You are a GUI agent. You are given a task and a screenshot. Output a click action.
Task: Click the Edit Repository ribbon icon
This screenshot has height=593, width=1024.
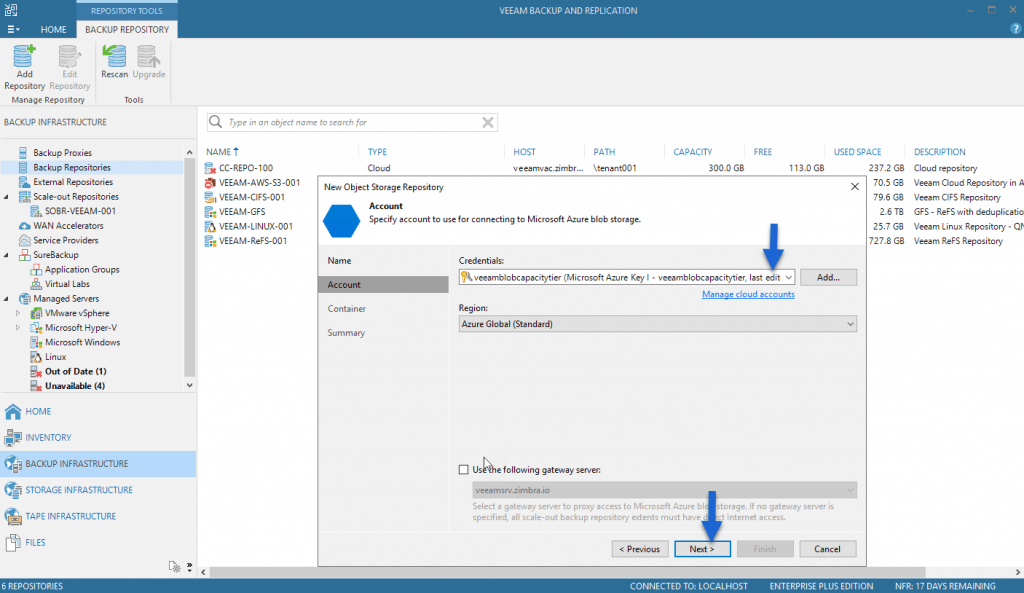coord(69,67)
